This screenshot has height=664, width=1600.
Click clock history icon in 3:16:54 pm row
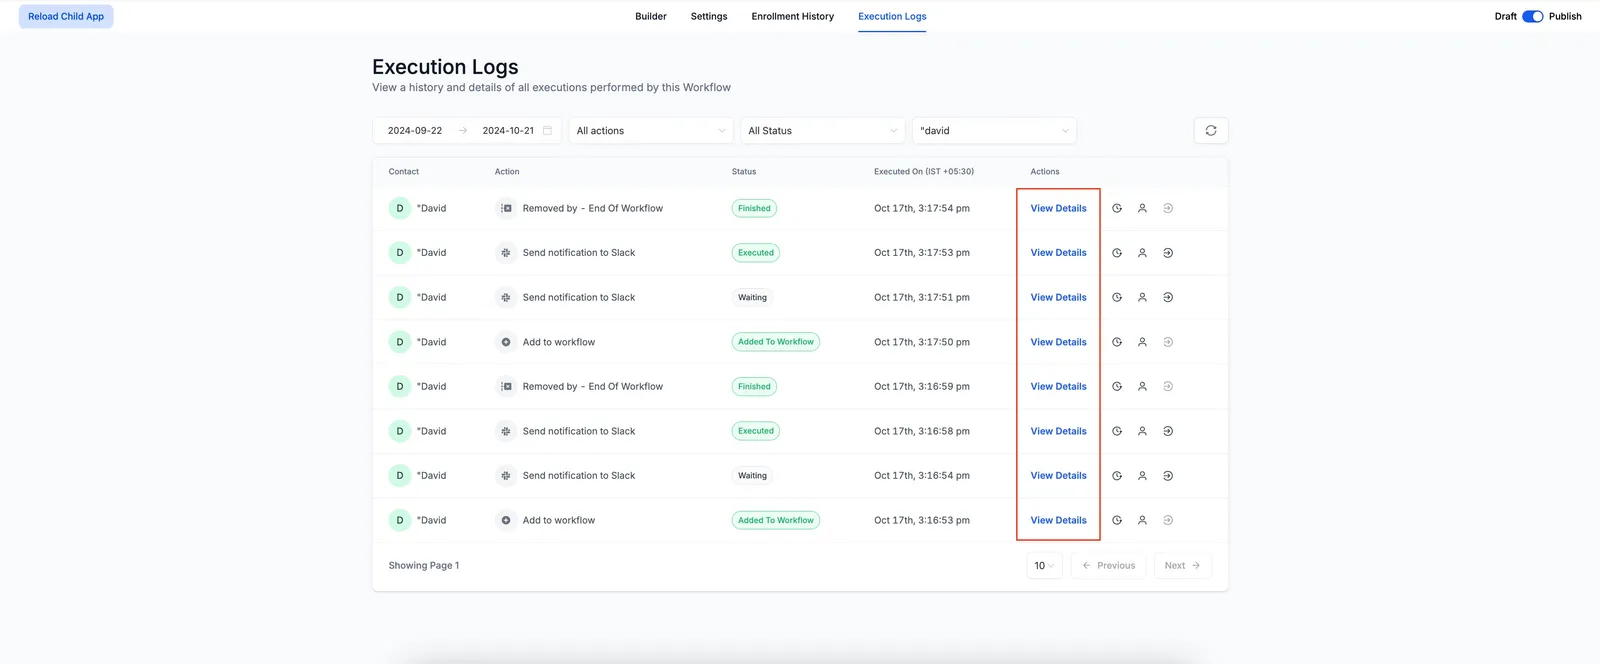pyautogui.click(x=1117, y=476)
